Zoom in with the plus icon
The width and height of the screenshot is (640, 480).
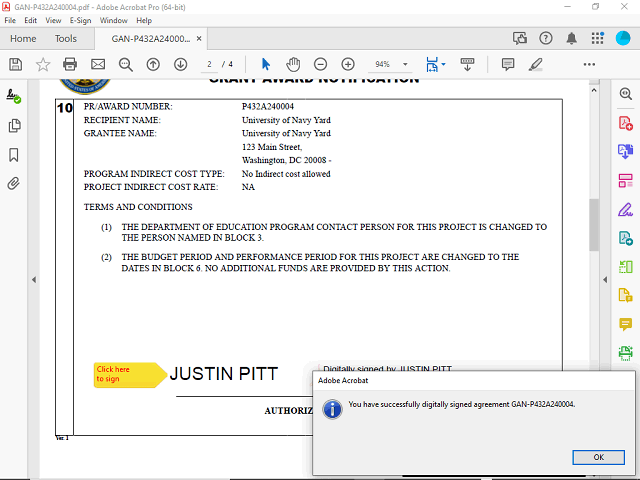click(x=348, y=64)
